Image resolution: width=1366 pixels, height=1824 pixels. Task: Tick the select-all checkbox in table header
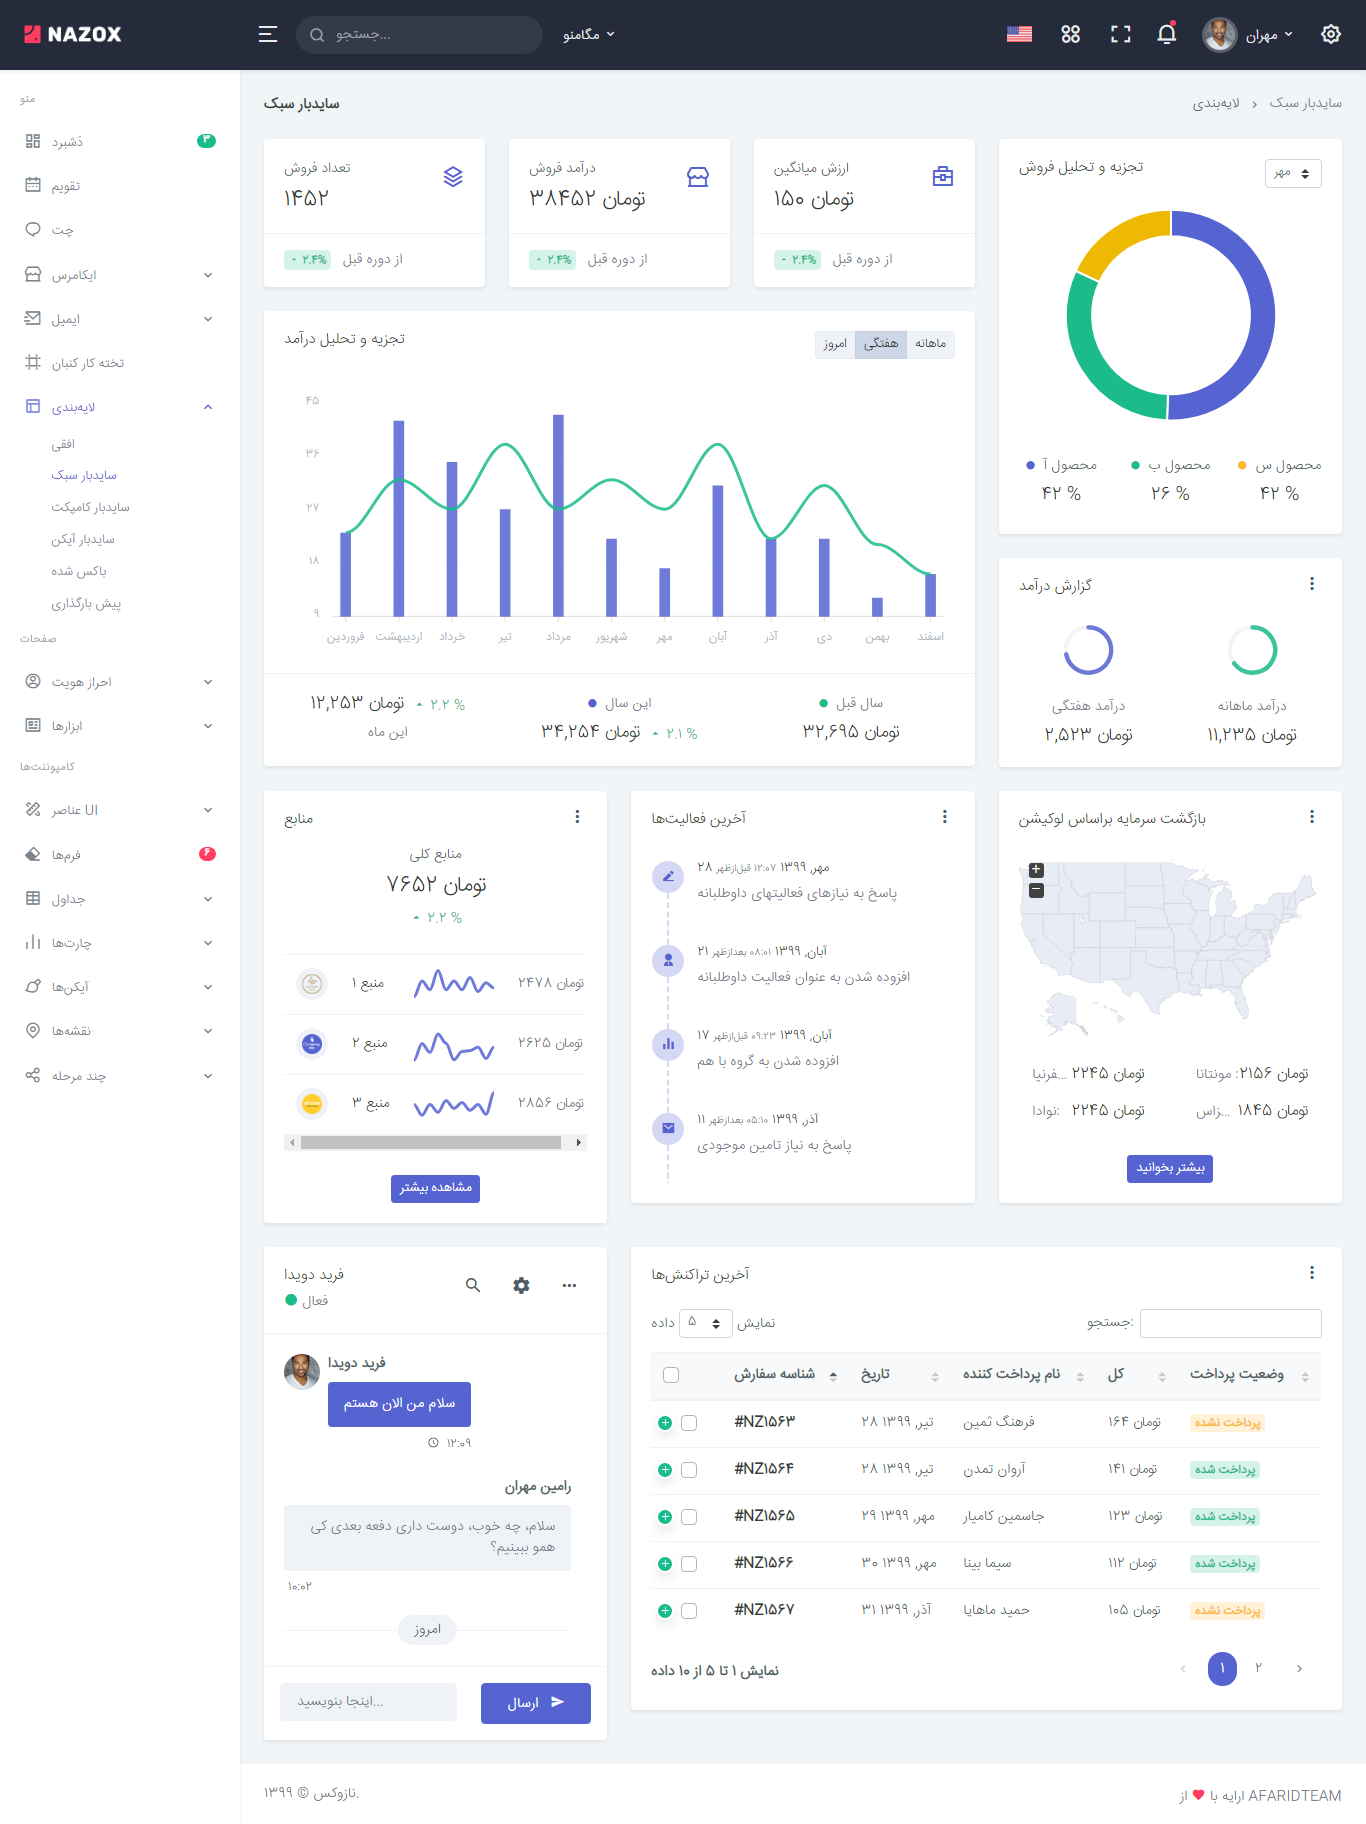pyautogui.click(x=671, y=1375)
